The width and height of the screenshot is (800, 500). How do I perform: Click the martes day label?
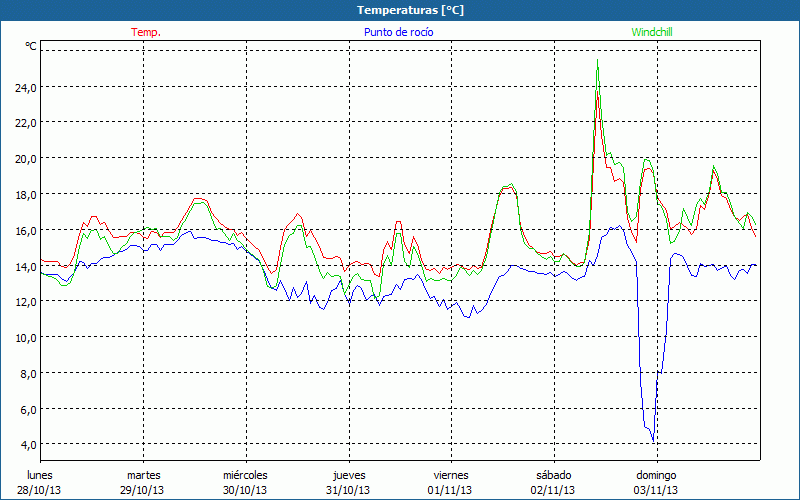(x=143, y=475)
